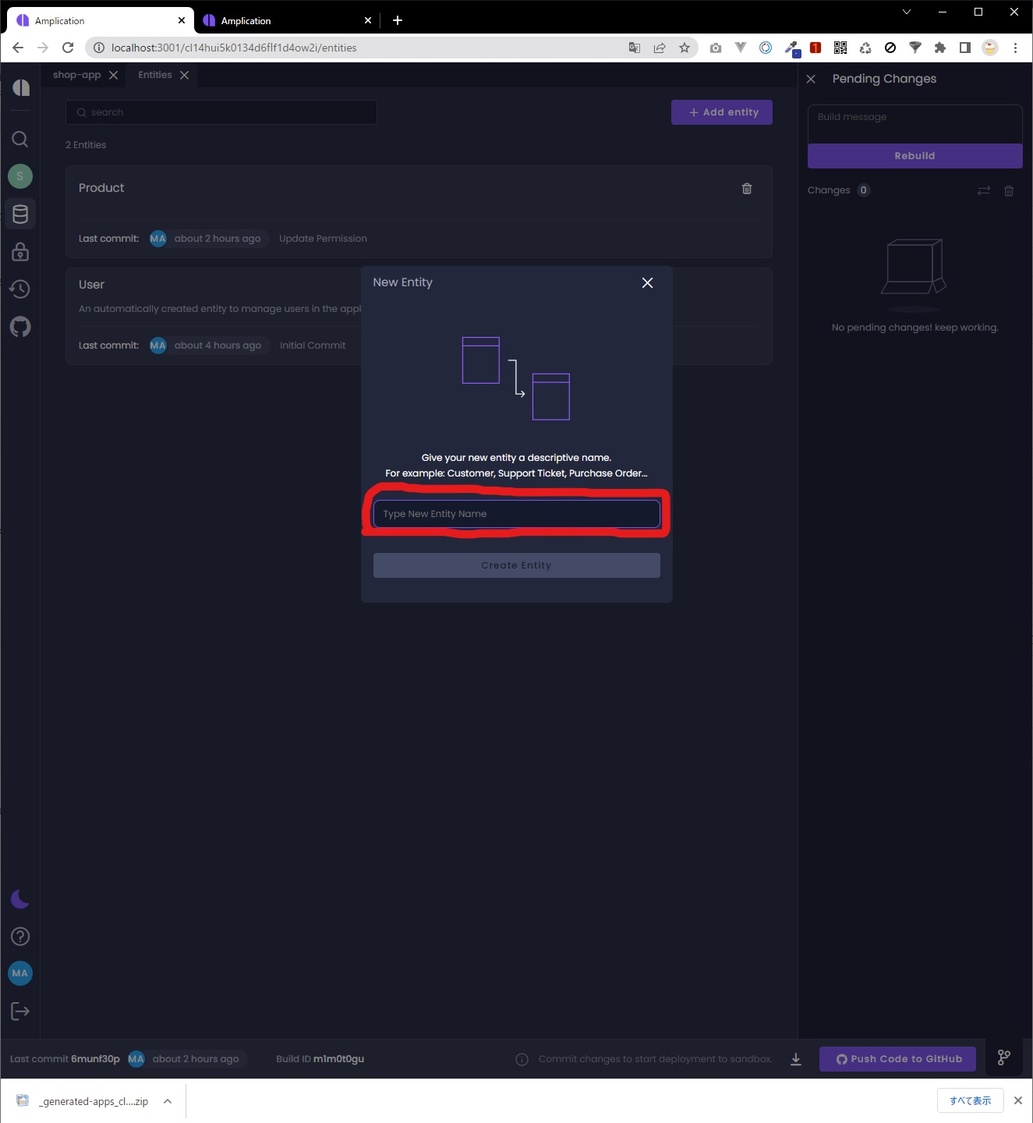Click the download generated code icon
Image resolution: width=1033 pixels, height=1123 pixels.
796,1059
